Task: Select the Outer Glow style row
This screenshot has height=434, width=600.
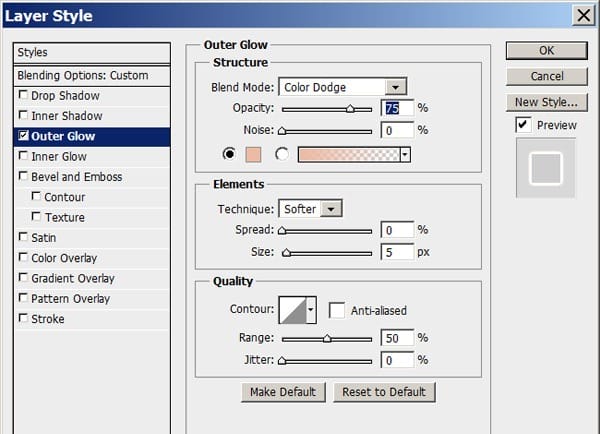Action: pos(92,136)
